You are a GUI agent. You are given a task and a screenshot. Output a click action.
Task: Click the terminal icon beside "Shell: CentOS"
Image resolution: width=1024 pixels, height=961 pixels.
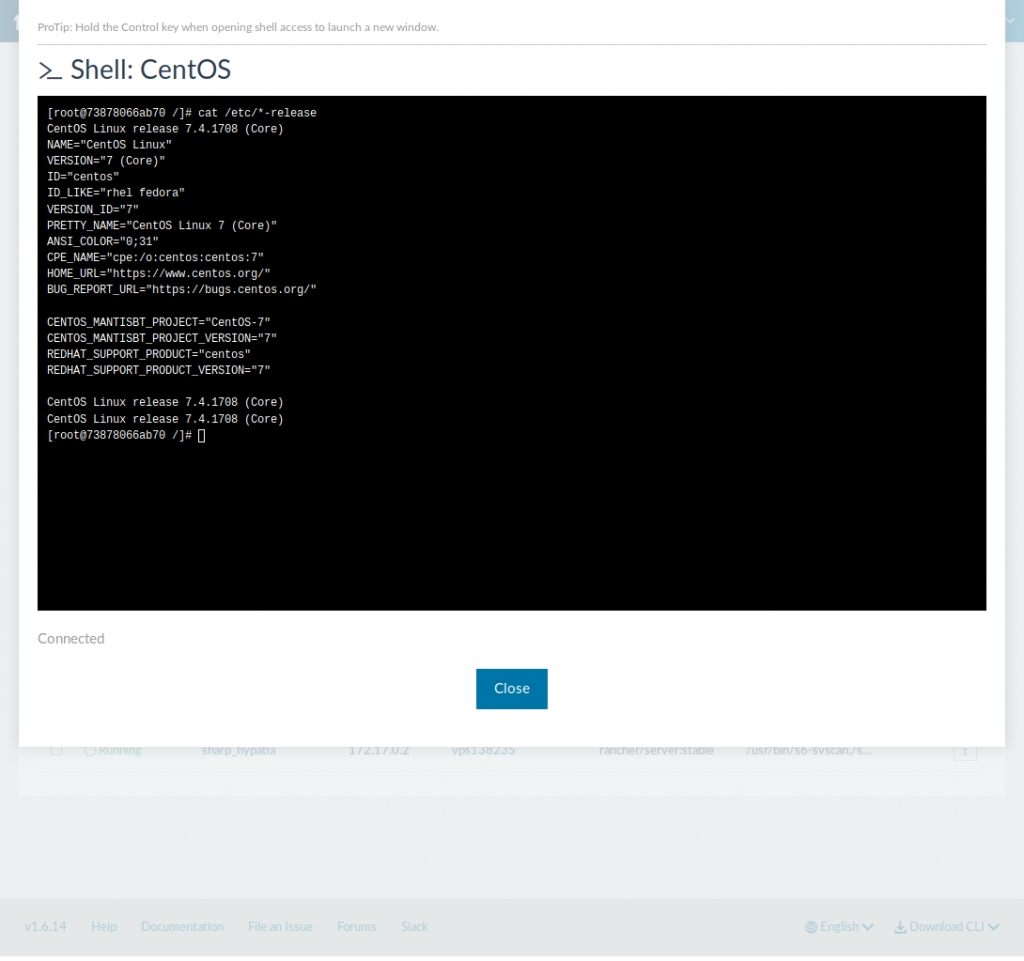click(50, 70)
